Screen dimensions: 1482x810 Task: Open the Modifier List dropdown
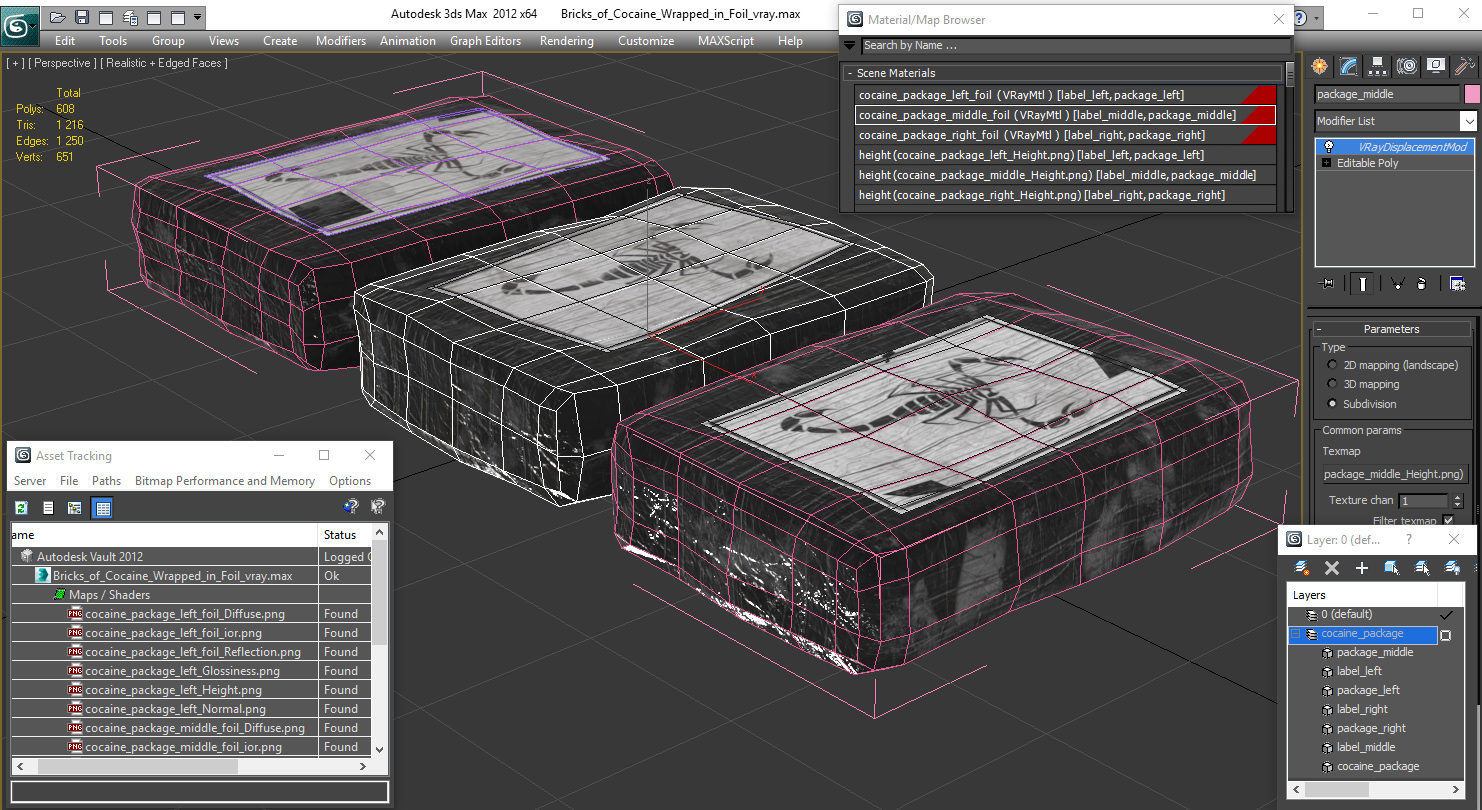coord(1468,121)
